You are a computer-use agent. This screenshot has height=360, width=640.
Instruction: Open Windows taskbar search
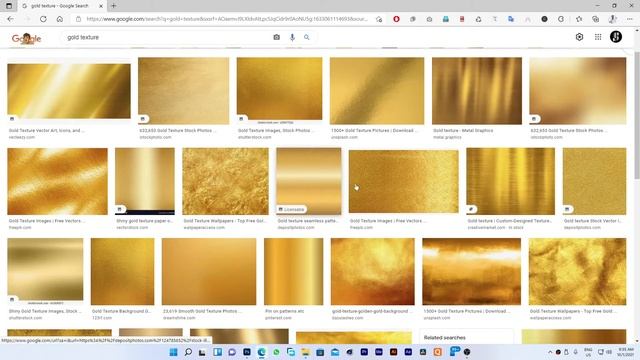[188, 352]
